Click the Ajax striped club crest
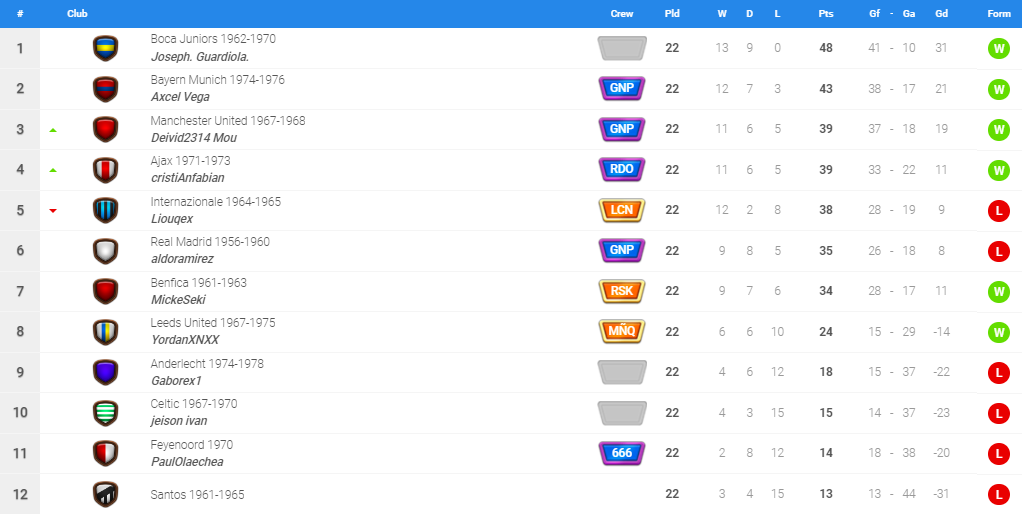1022x514 pixels. [105, 170]
